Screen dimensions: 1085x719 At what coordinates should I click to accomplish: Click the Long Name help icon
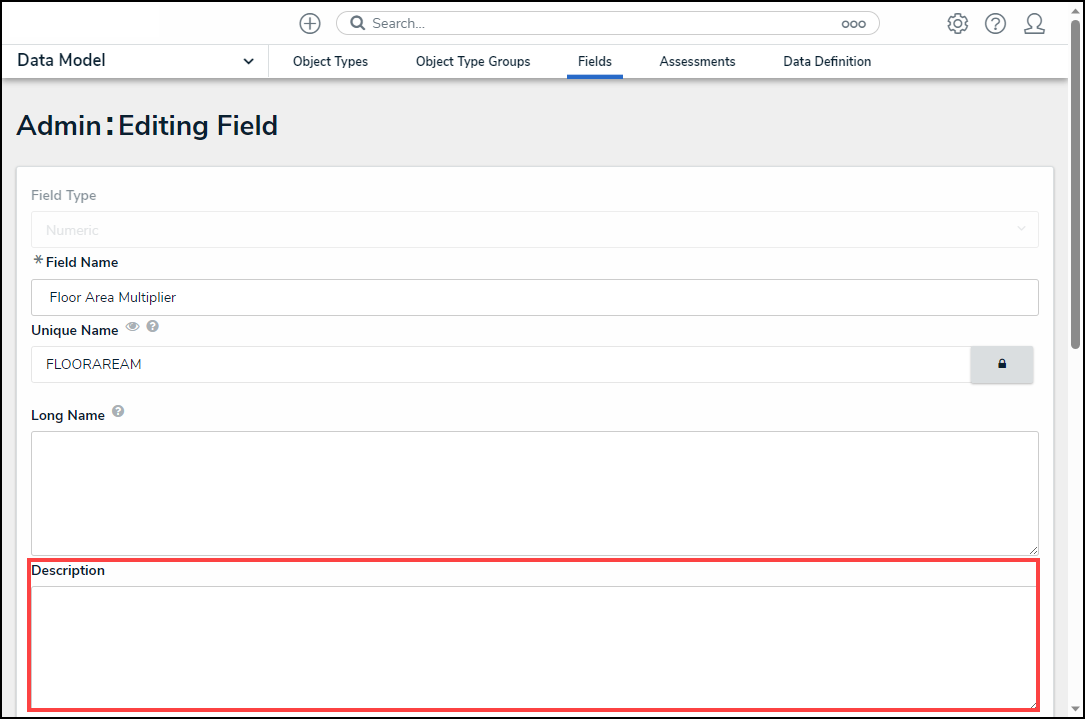coord(118,411)
